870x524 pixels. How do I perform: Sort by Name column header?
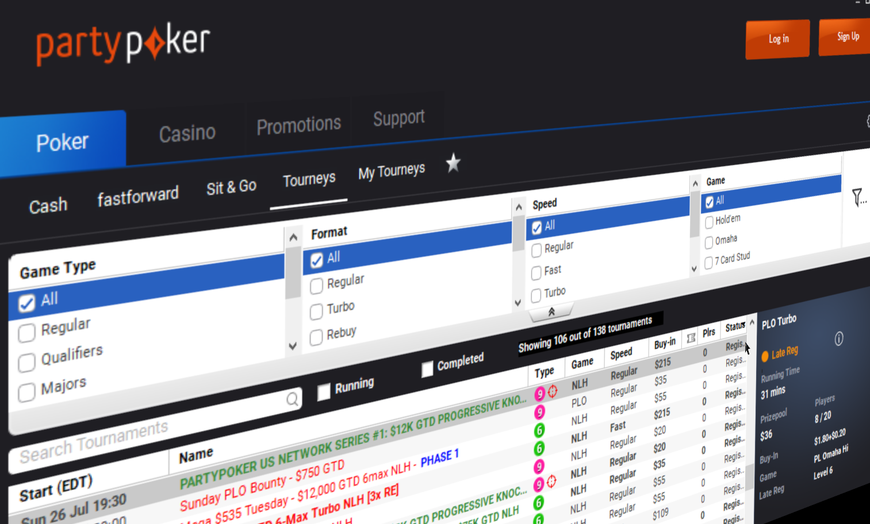(196, 456)
